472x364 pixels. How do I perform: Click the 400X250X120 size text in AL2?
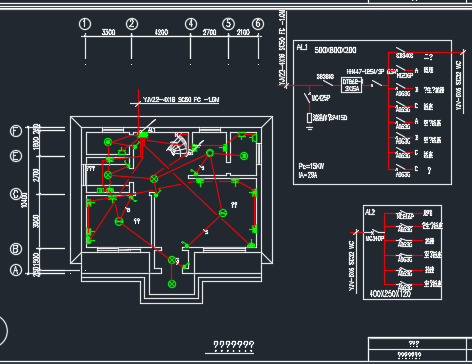pos(390,294)
